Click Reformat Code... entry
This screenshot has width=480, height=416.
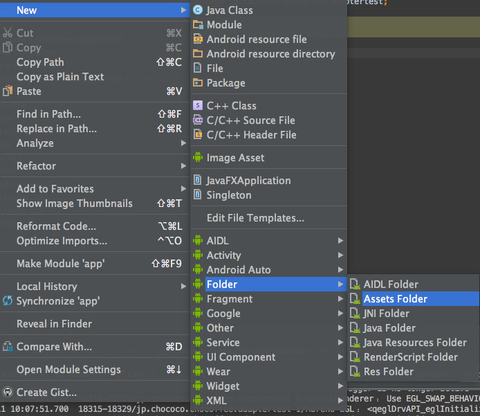95,226
